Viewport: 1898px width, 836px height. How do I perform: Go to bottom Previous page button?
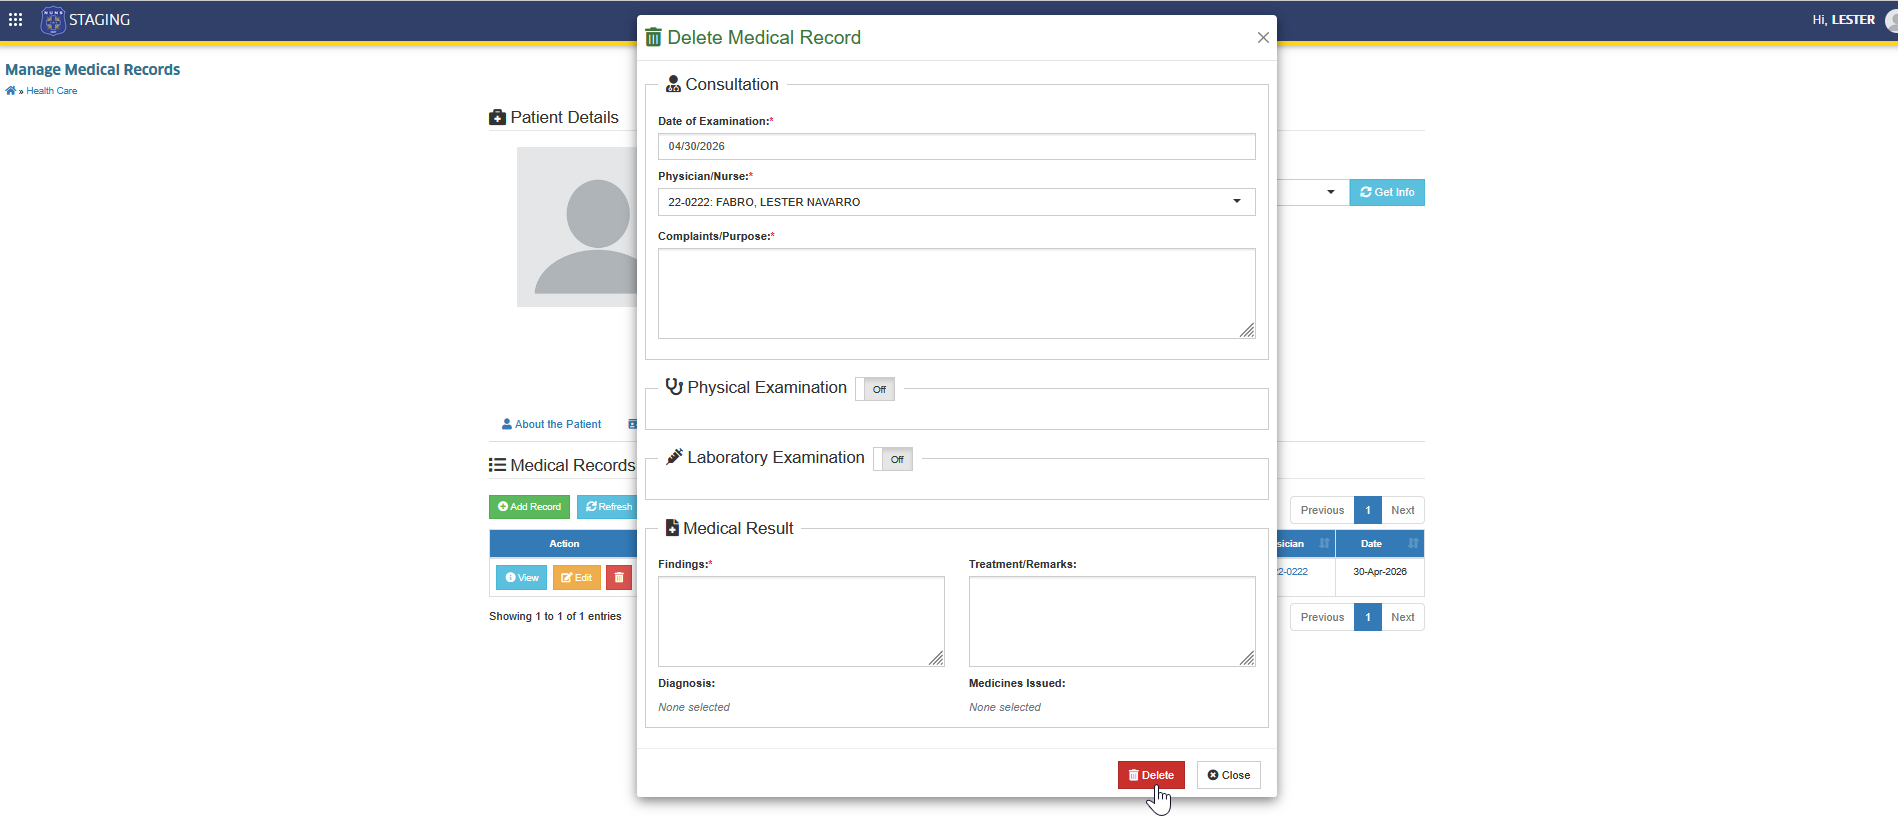click(1322, 617)
